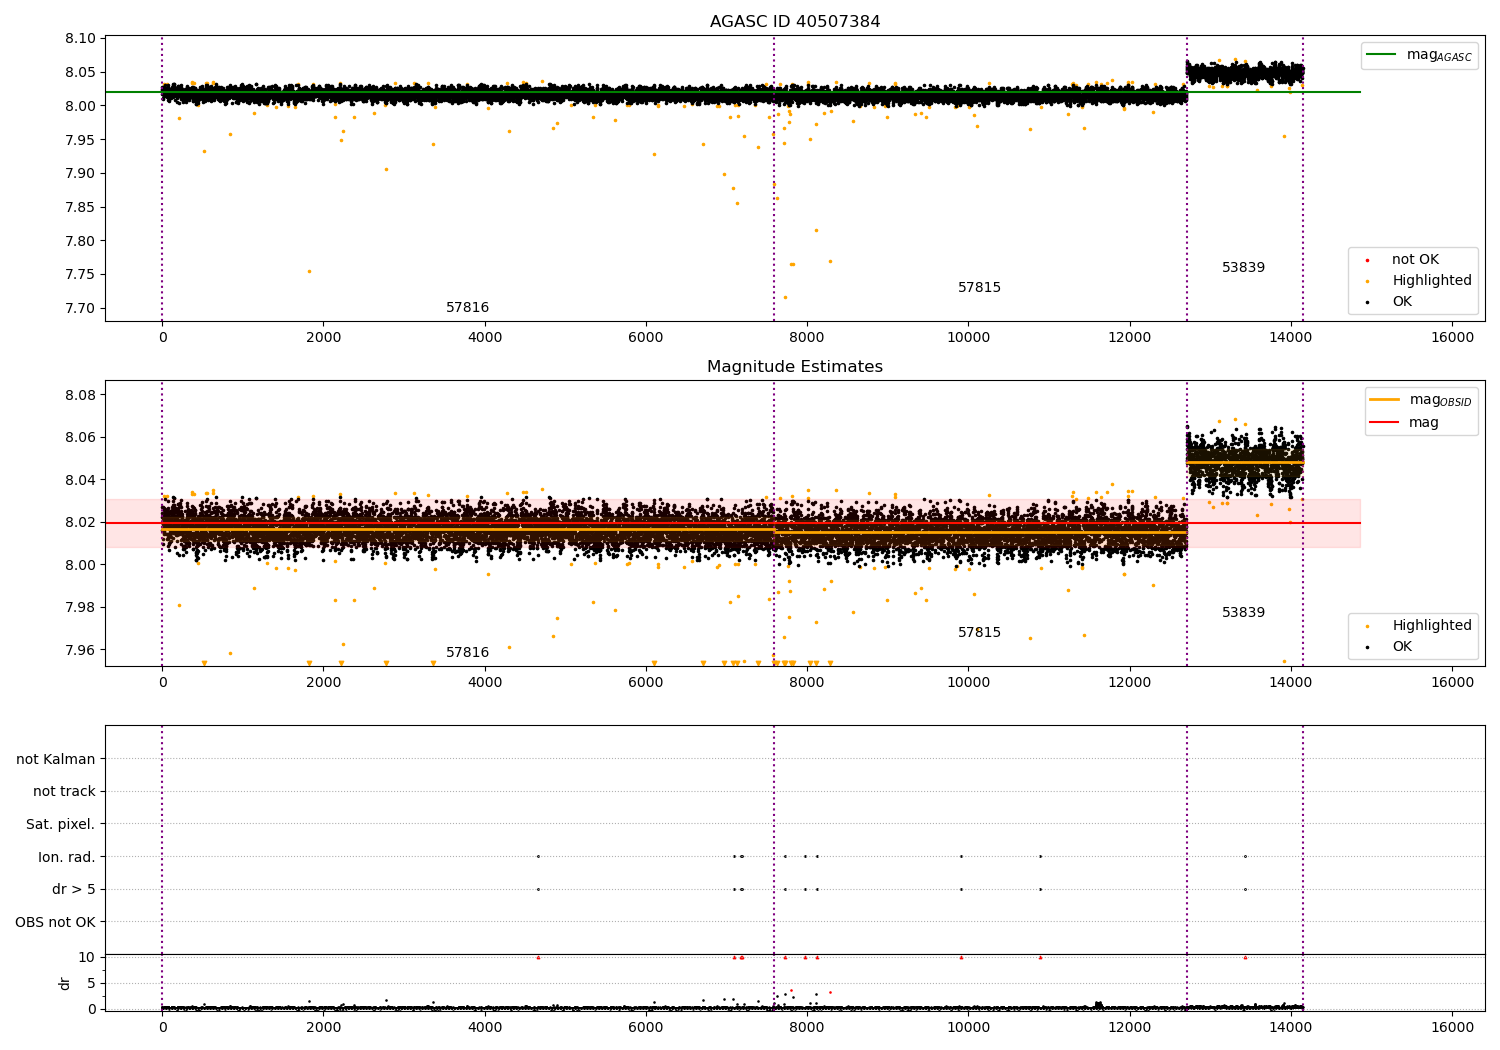Click the 10 tick on the dr axis
Screen dimensions: 1500x1050
87,957
